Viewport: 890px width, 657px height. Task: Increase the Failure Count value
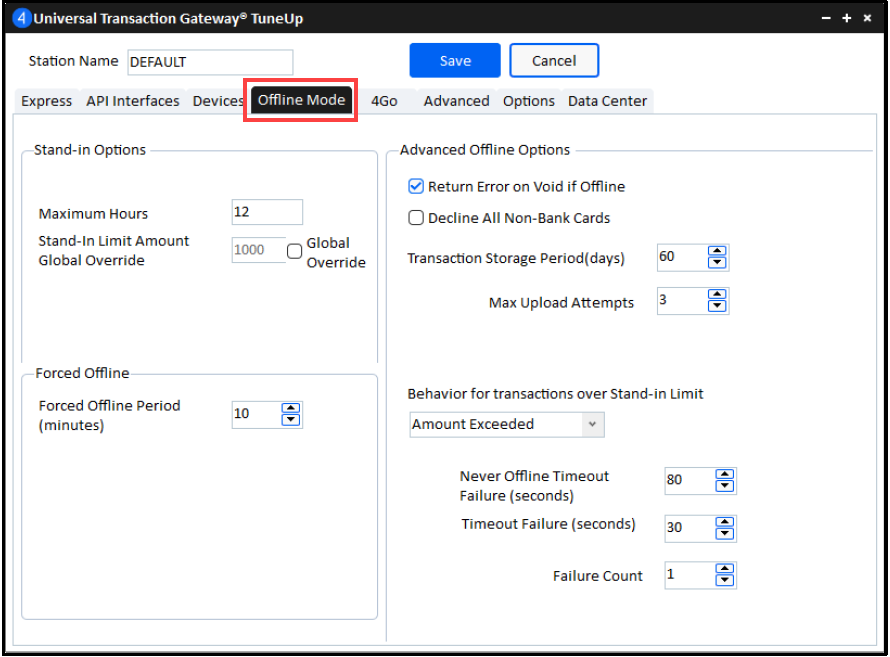coord(725,569)
